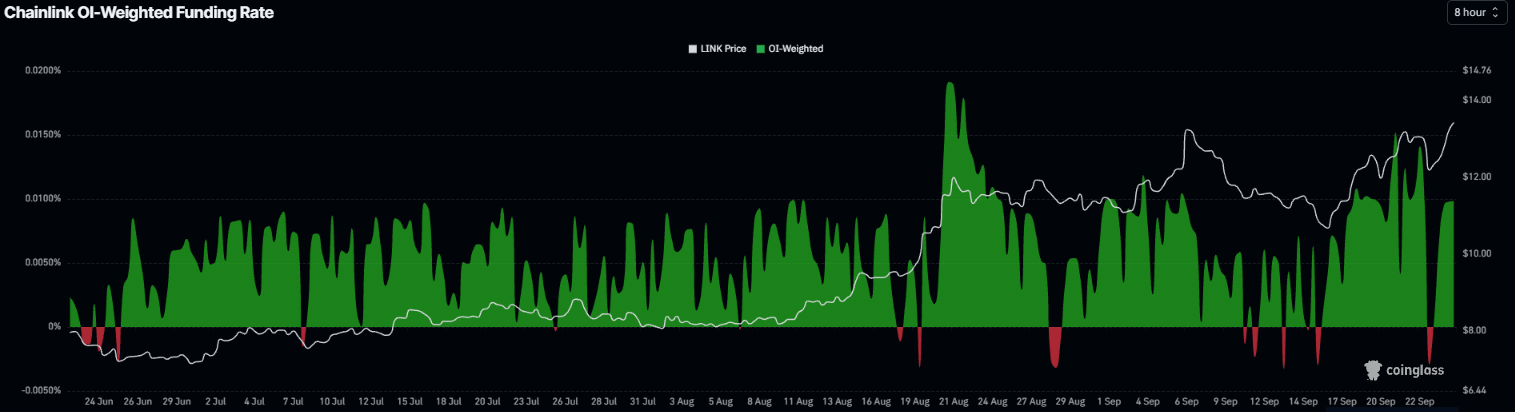Click the chart title Chainlink OI-Weighted Funding Rate

(x=140, y=14)
